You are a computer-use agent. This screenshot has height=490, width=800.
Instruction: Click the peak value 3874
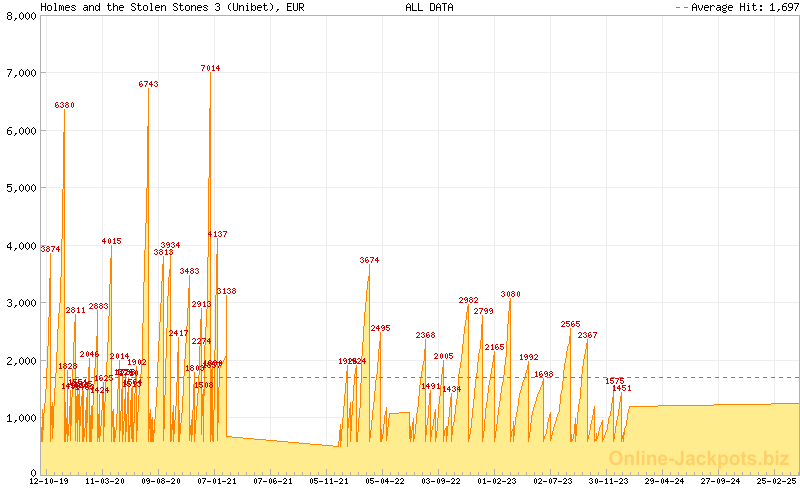tap(50, 249)
